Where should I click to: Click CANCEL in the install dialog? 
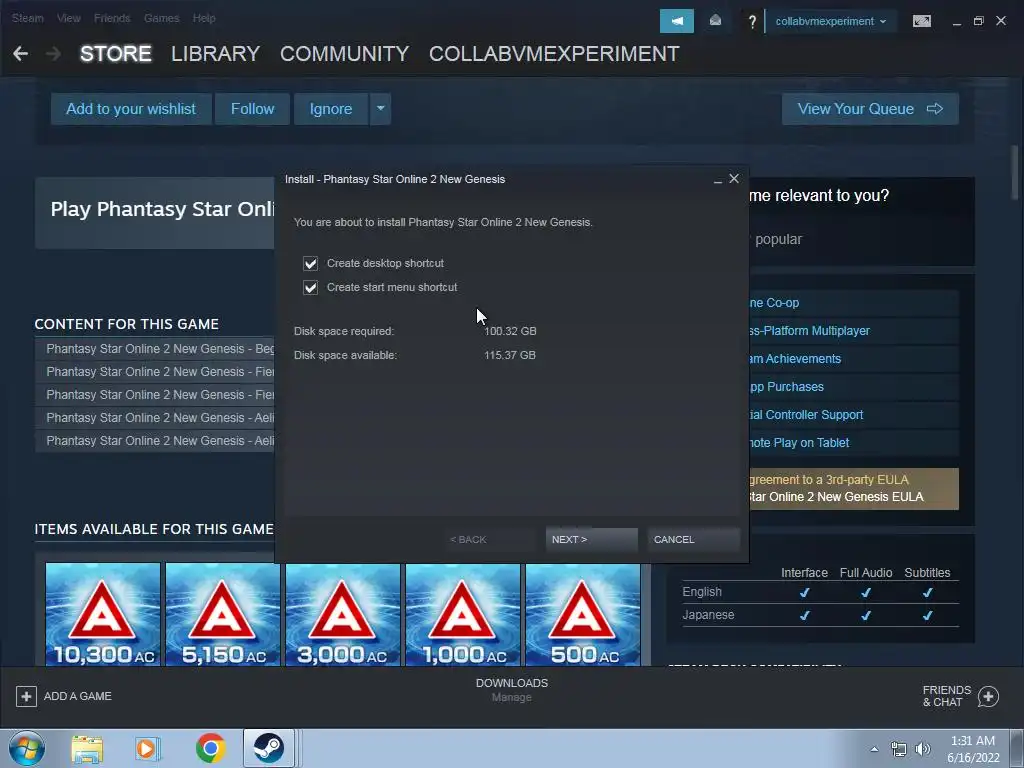[694, 539]
